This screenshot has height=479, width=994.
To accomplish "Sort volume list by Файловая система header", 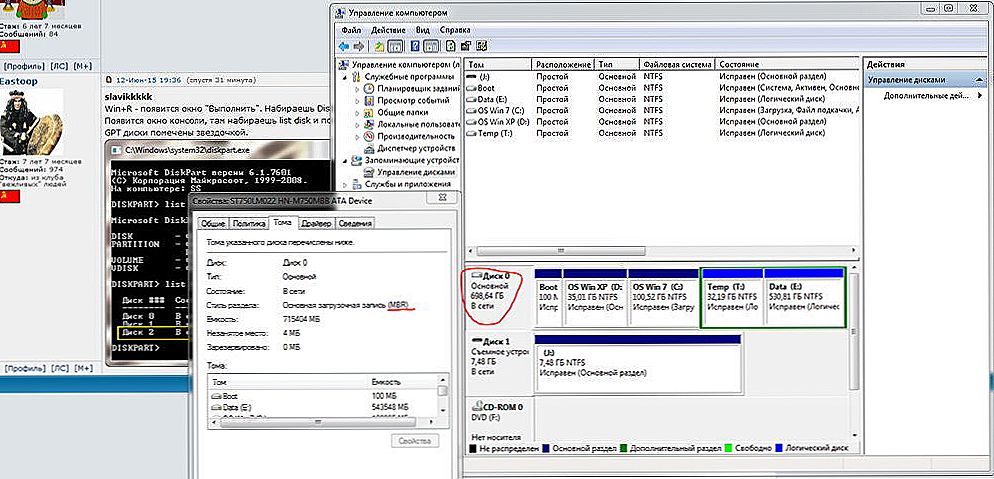I will pyautogui.click(x=677, y=65).
